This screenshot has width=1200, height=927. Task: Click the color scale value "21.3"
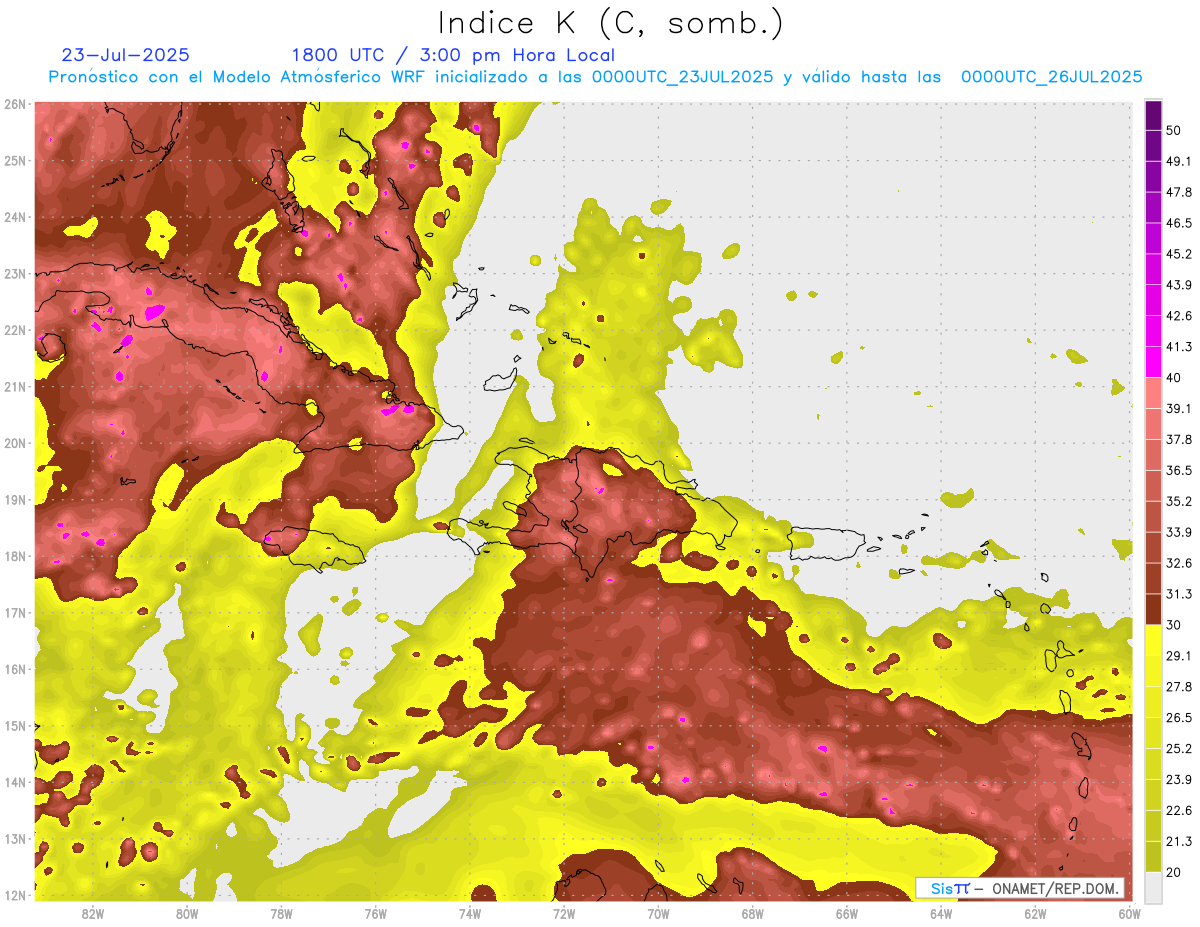tap(1179, 840)
